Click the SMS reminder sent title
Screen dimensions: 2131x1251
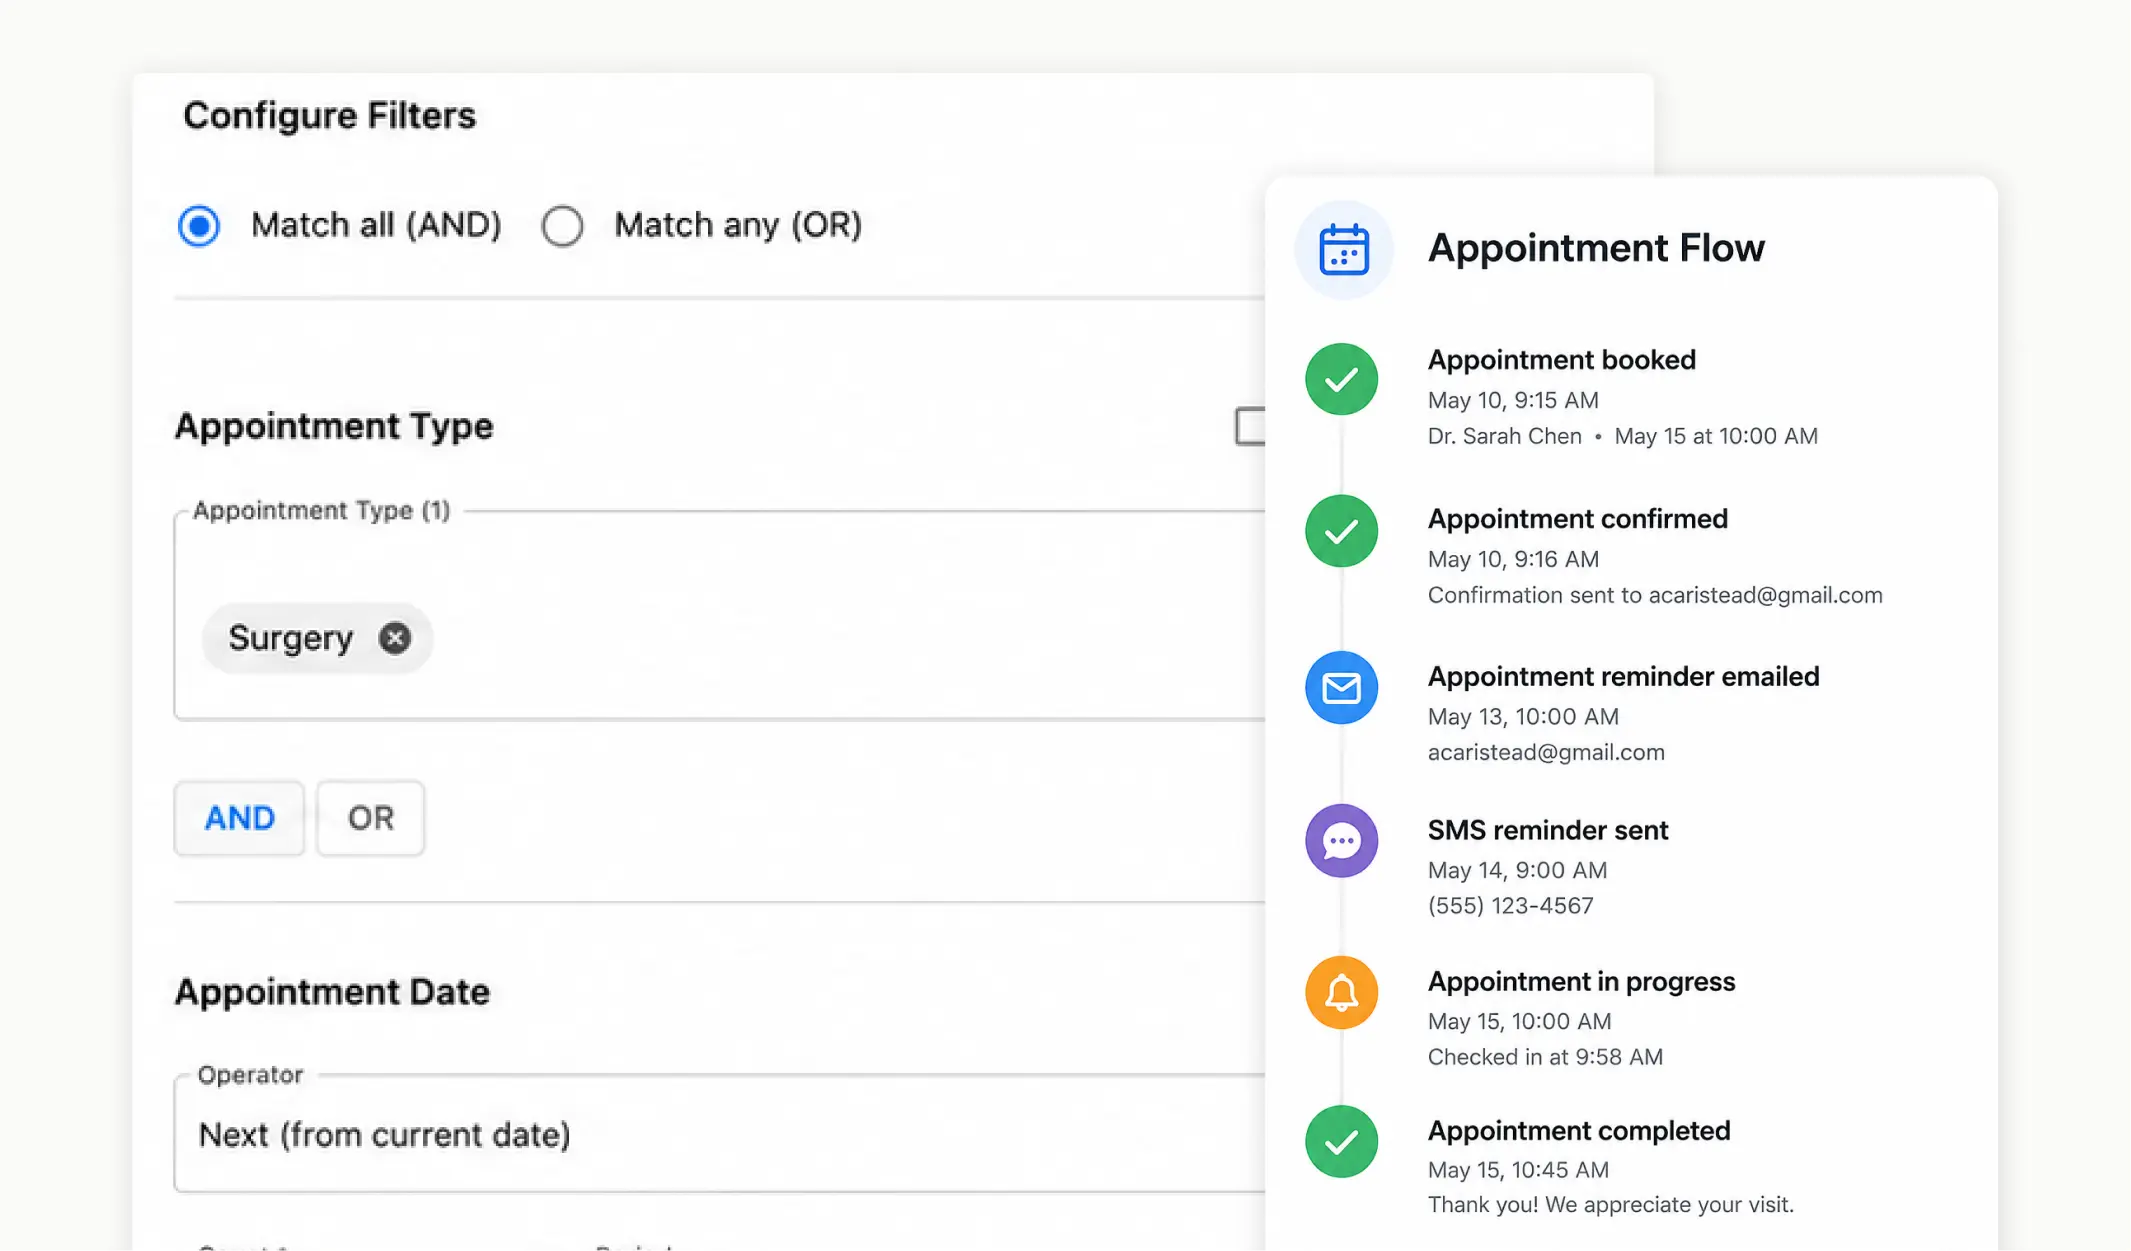coord(1547,831)
